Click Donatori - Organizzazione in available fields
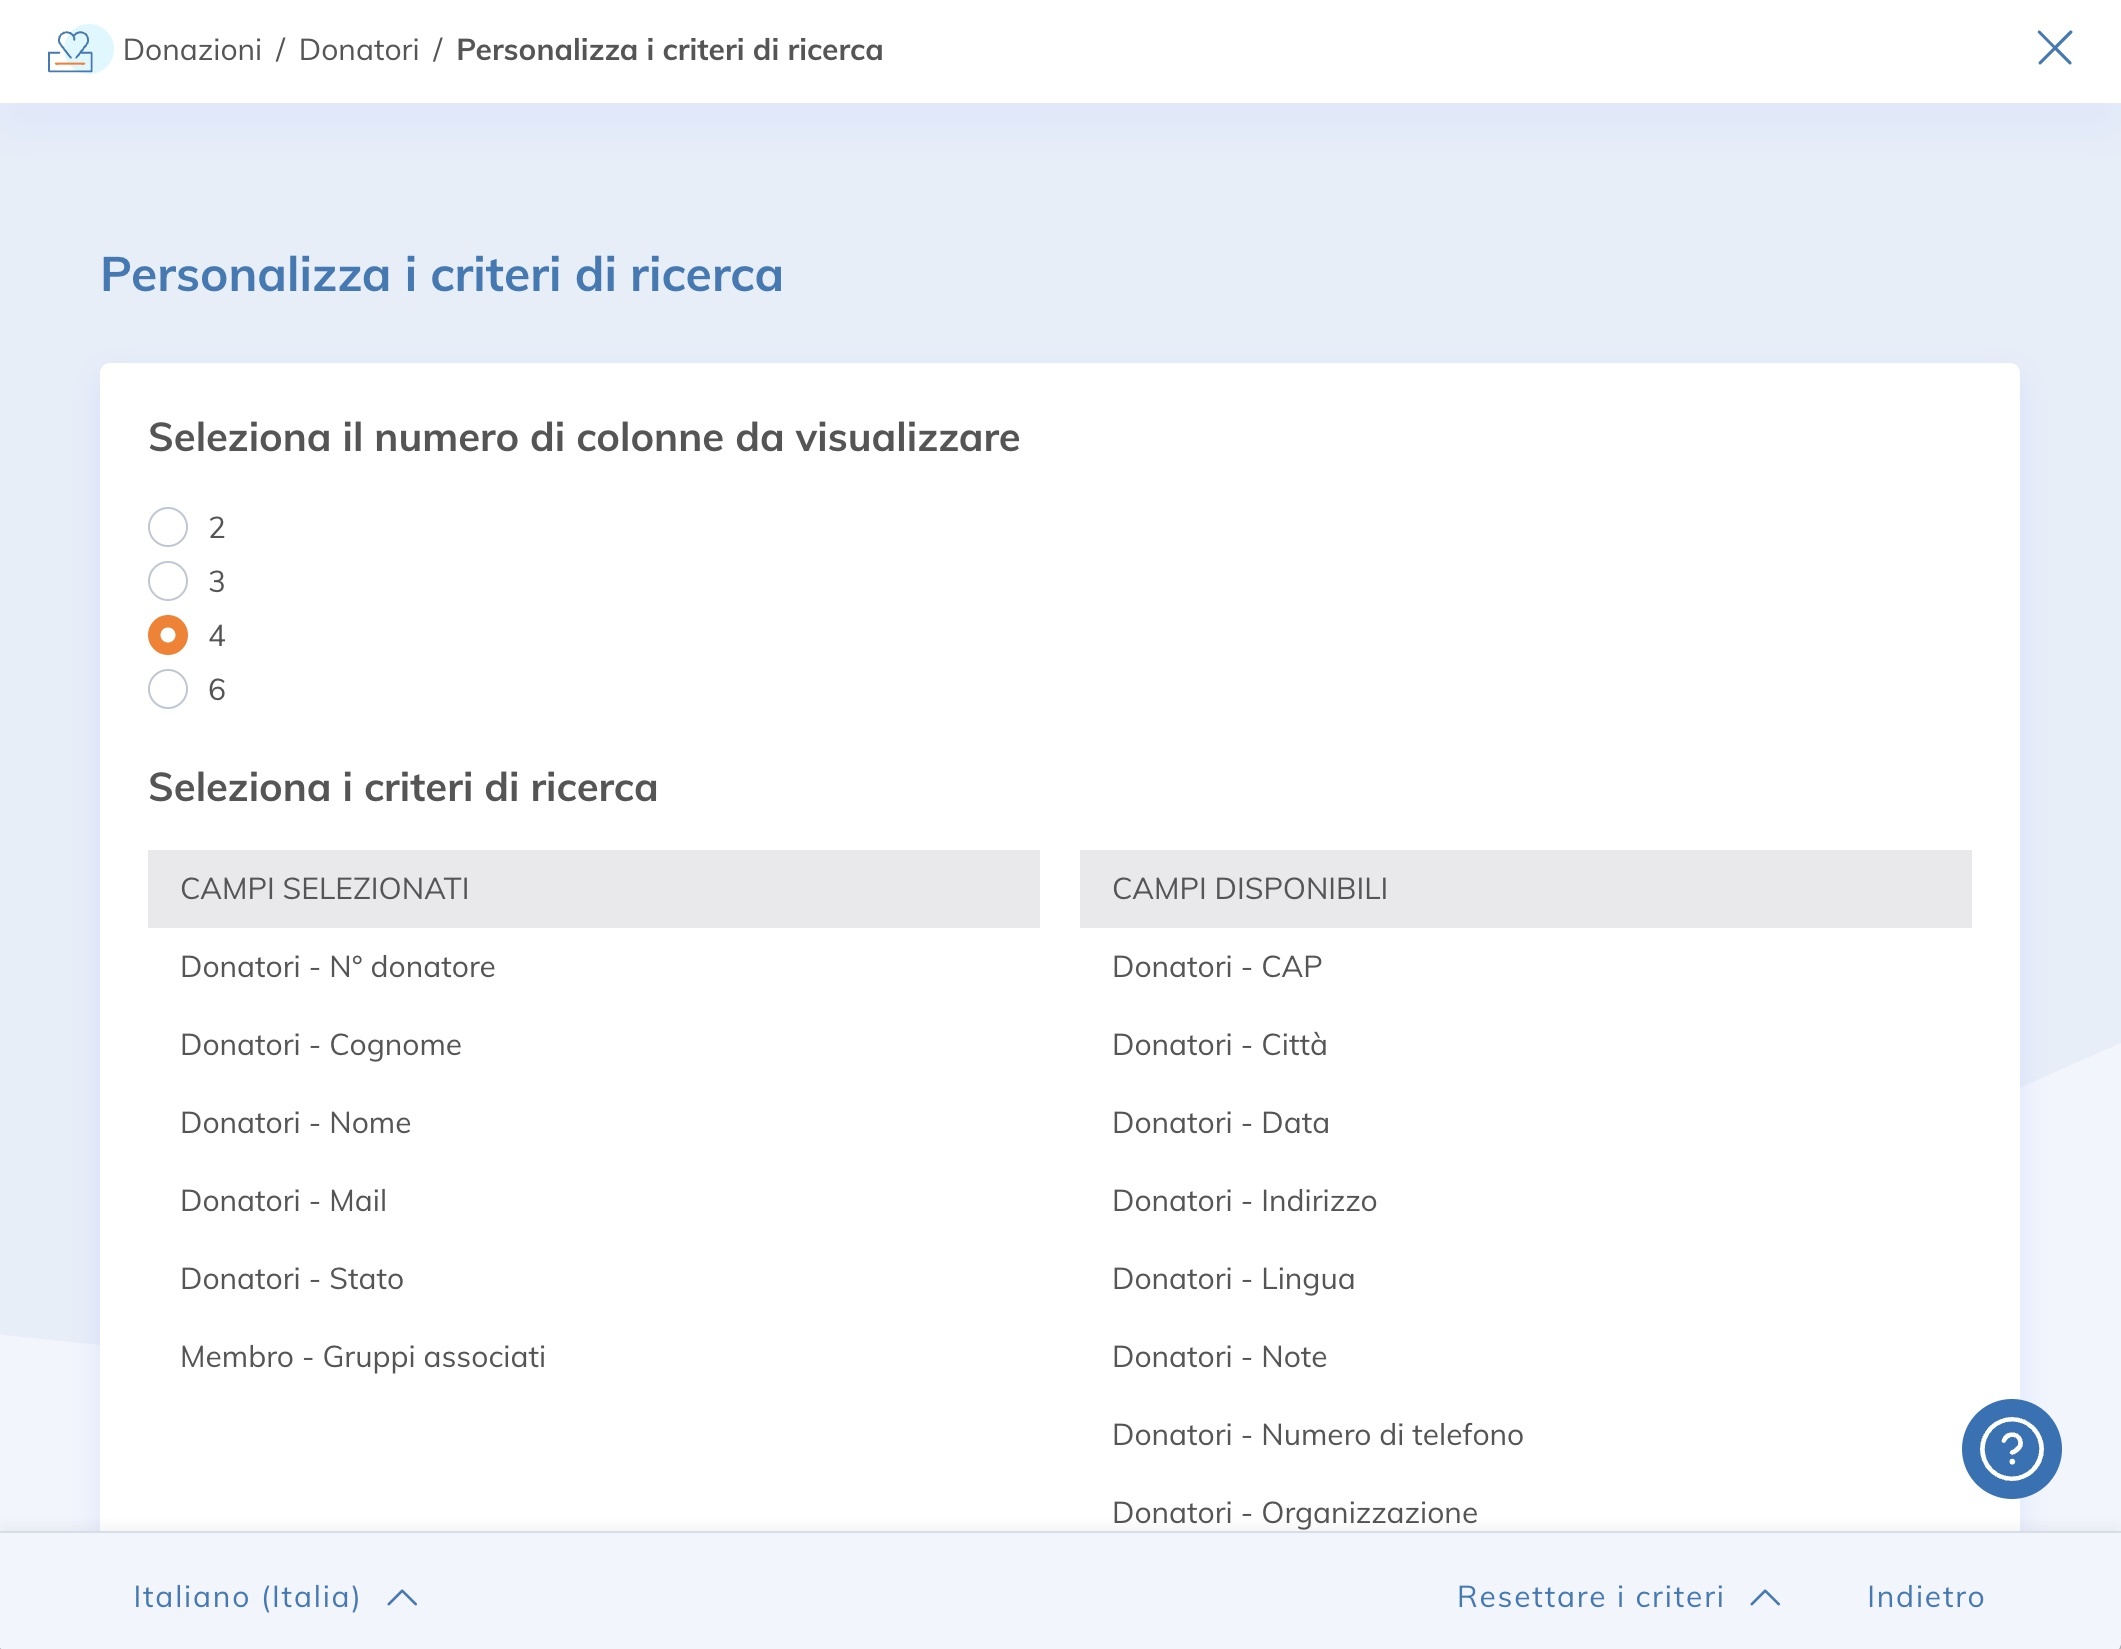 [x=1294, y=1513]
